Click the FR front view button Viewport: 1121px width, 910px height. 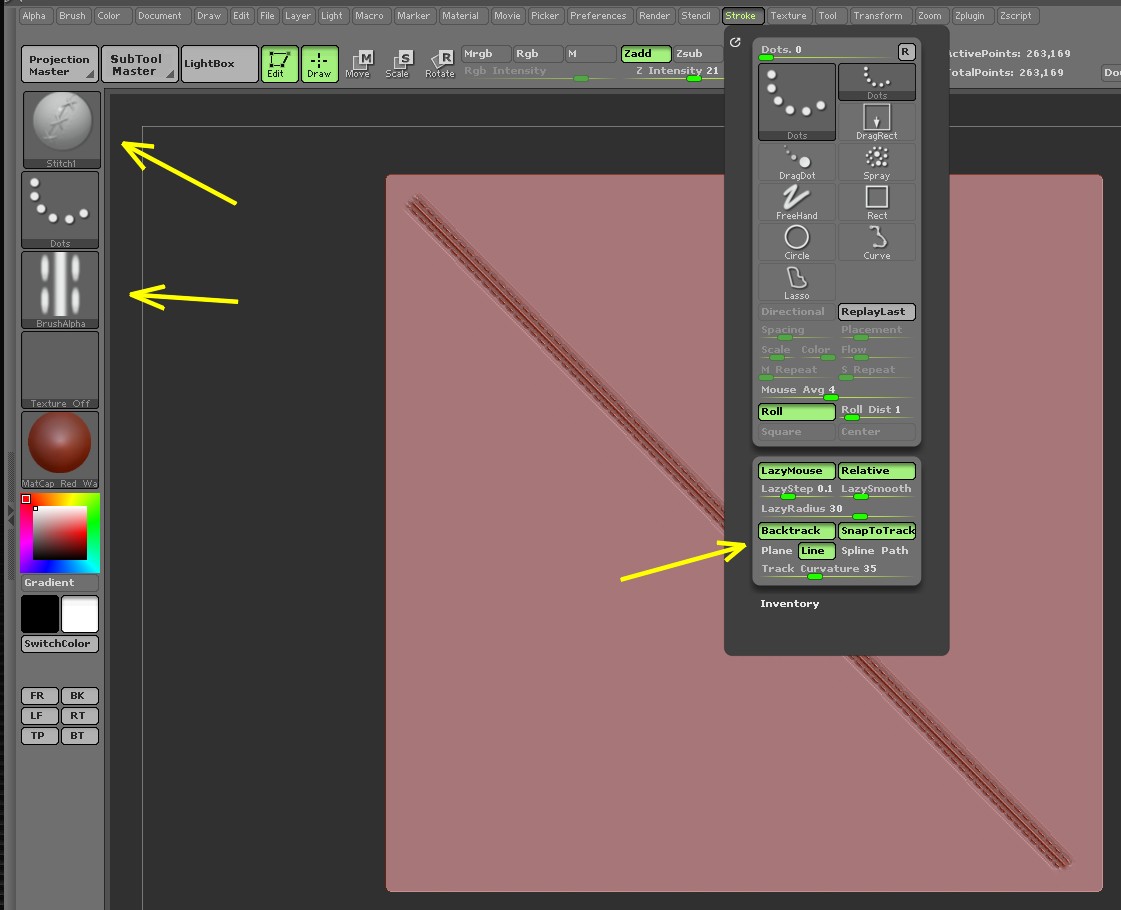pos(40,696)
